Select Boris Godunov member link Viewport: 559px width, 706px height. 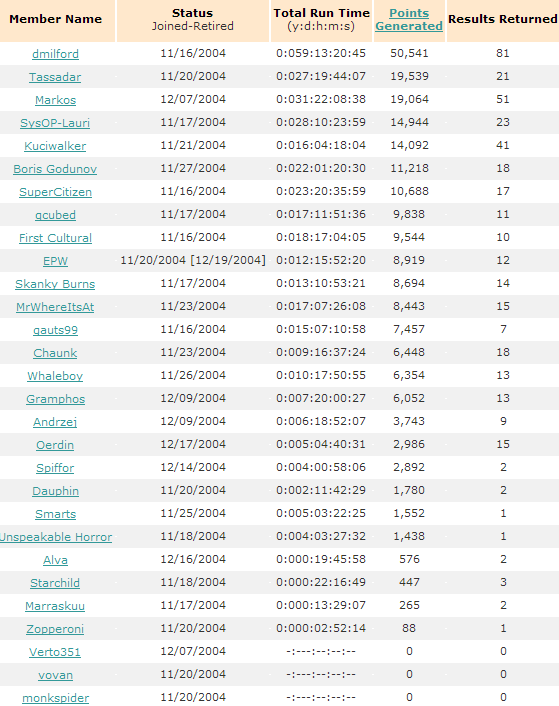coord(55,169)
